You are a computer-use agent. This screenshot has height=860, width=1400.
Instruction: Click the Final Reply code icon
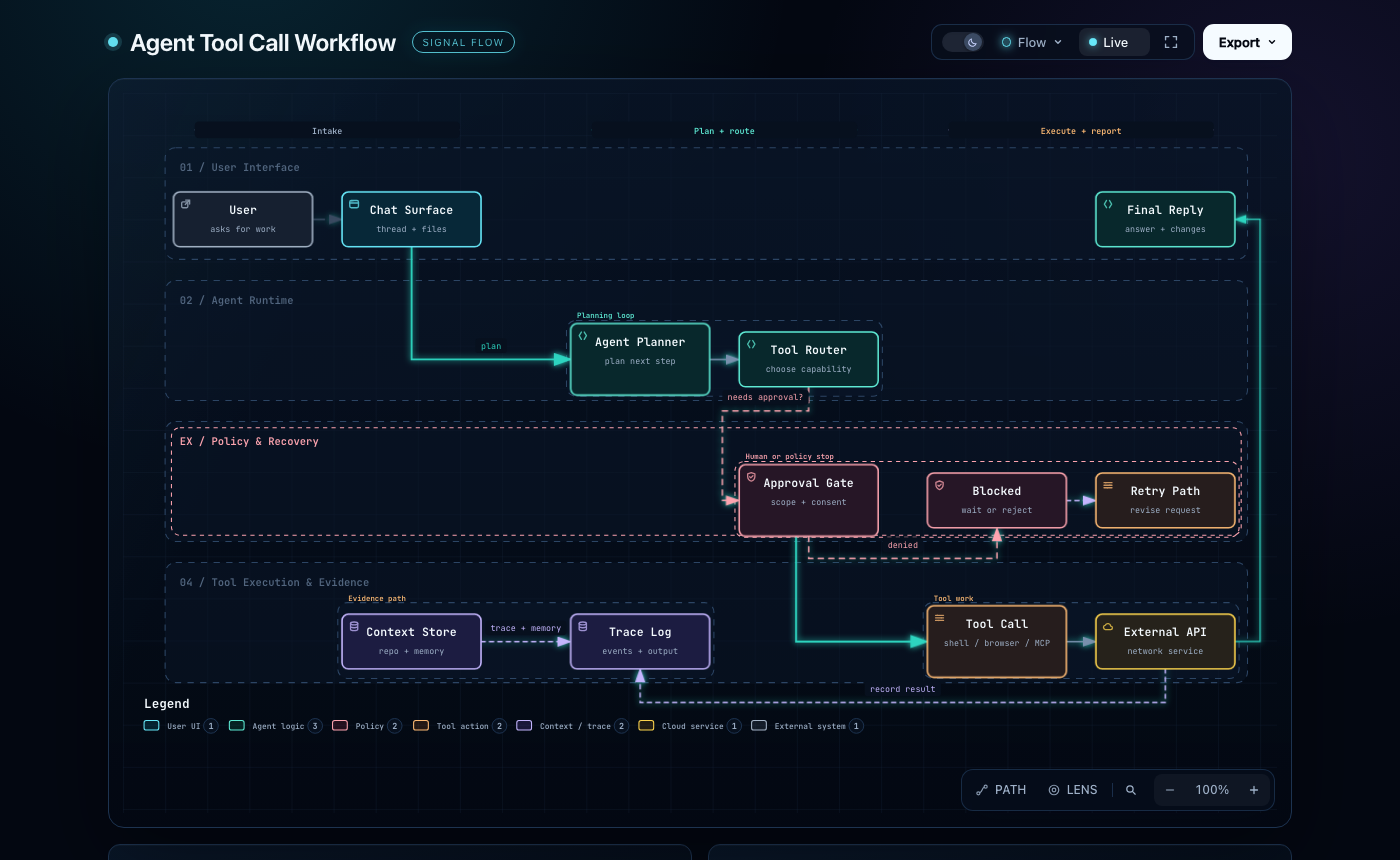tap(1108, 204)
